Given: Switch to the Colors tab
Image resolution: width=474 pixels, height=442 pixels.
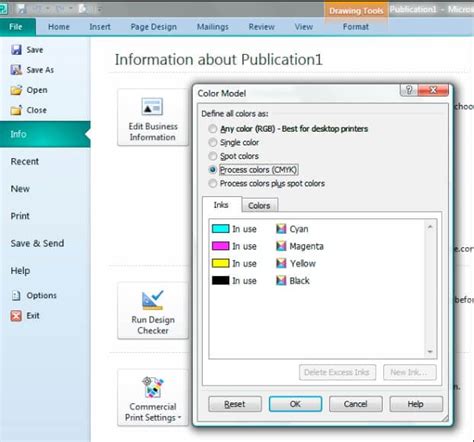Looking at the screenshot, I should coord(259,205).
